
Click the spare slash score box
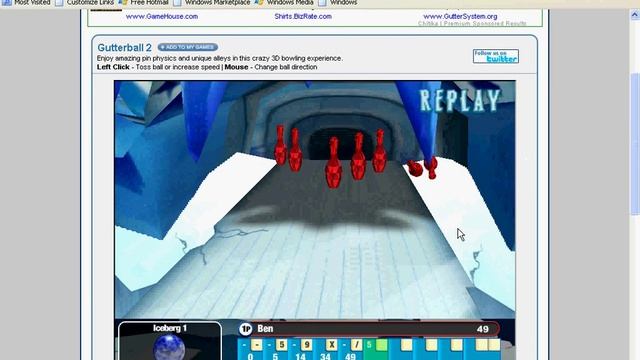tap(356, 345)
